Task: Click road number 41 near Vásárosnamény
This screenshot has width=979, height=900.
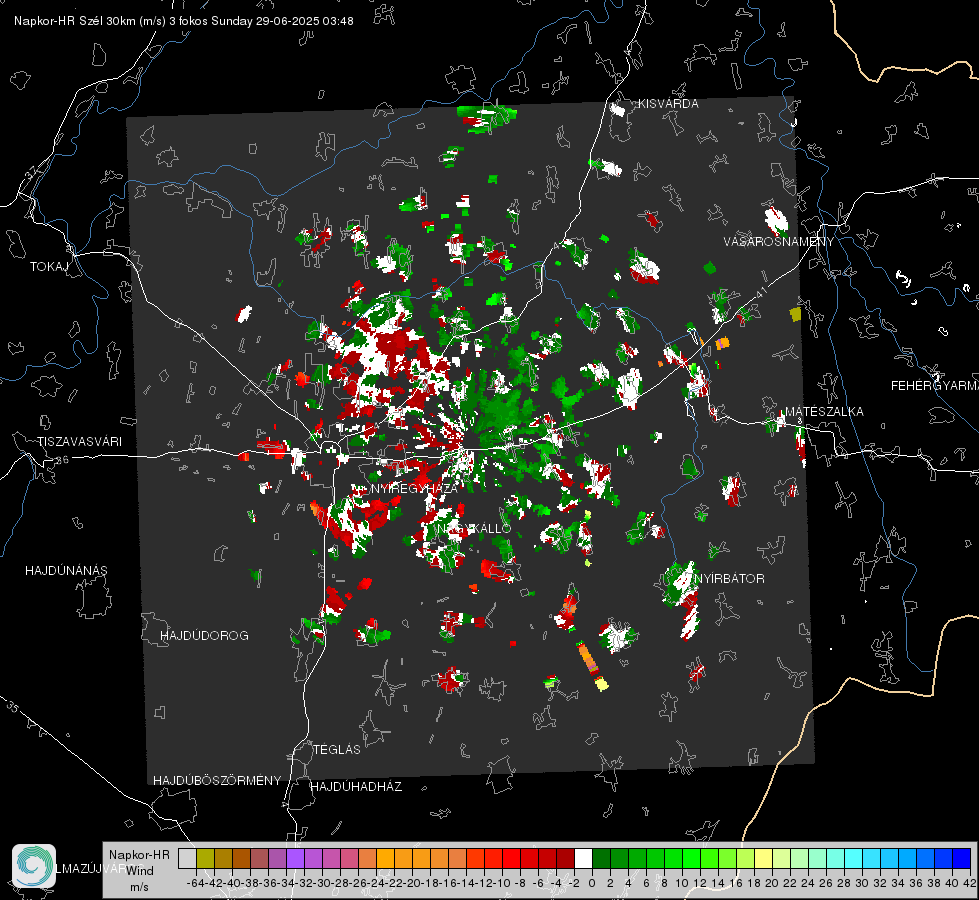Action: pyautogui.click(x=761, y=292)
